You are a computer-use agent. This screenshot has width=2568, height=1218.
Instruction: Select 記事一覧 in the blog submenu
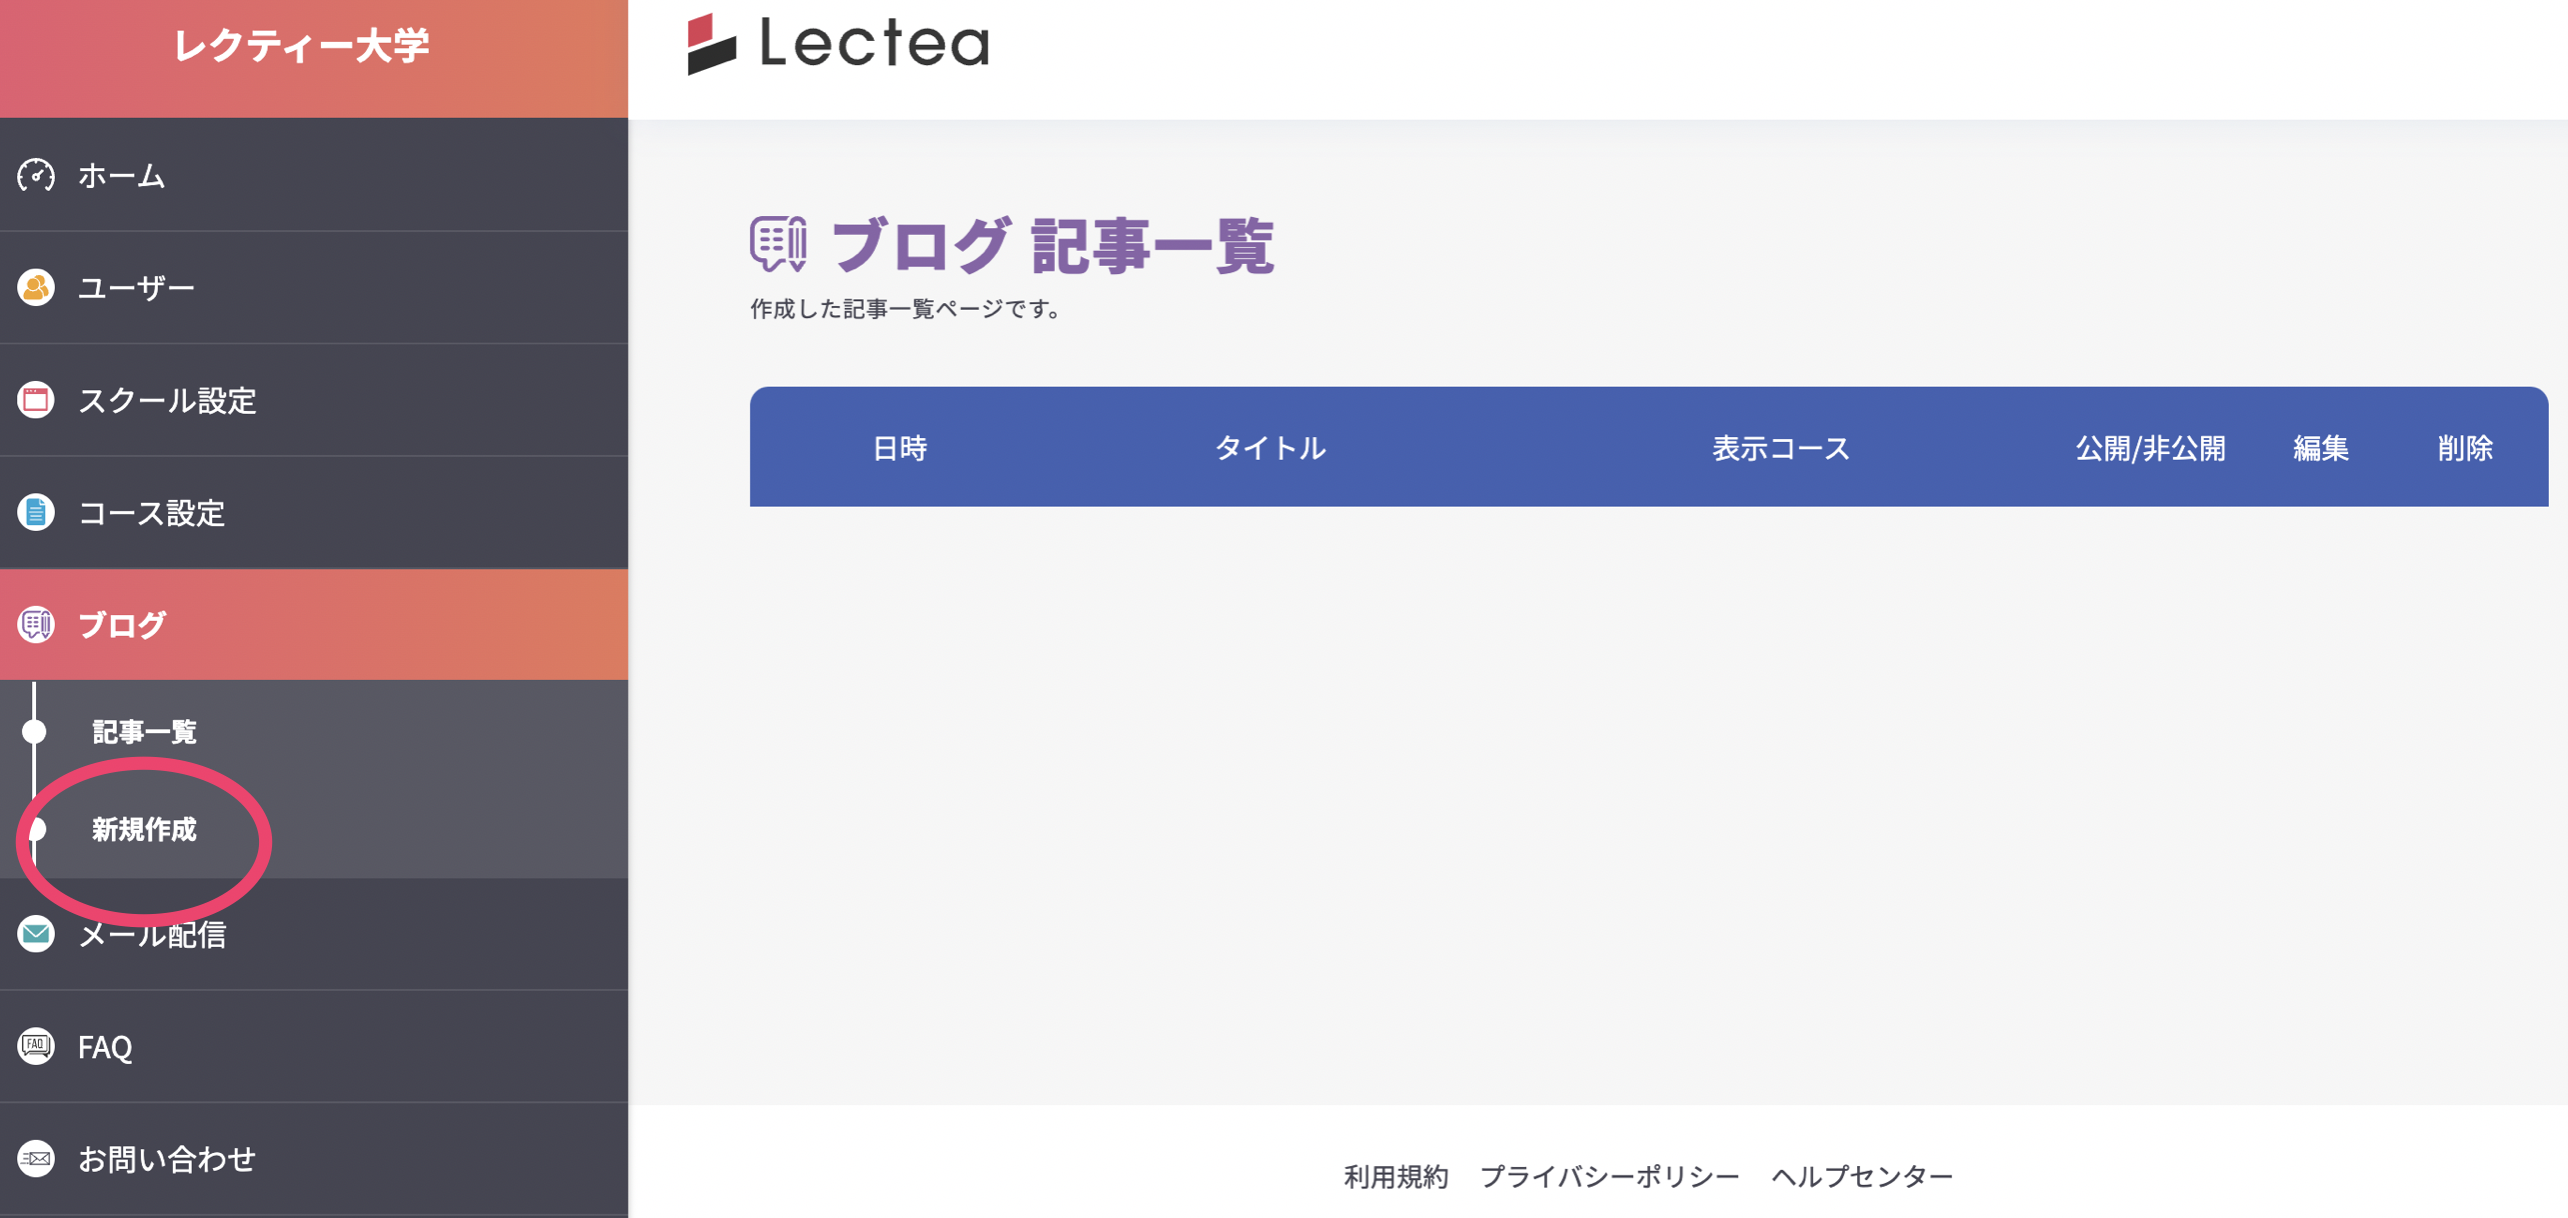[144, 731]
